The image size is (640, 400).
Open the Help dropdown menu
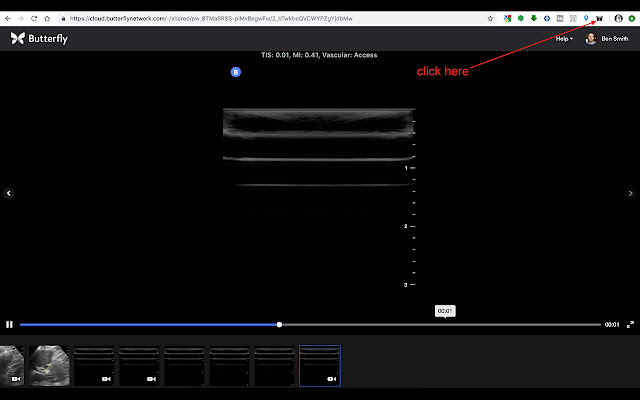[564, 38]
